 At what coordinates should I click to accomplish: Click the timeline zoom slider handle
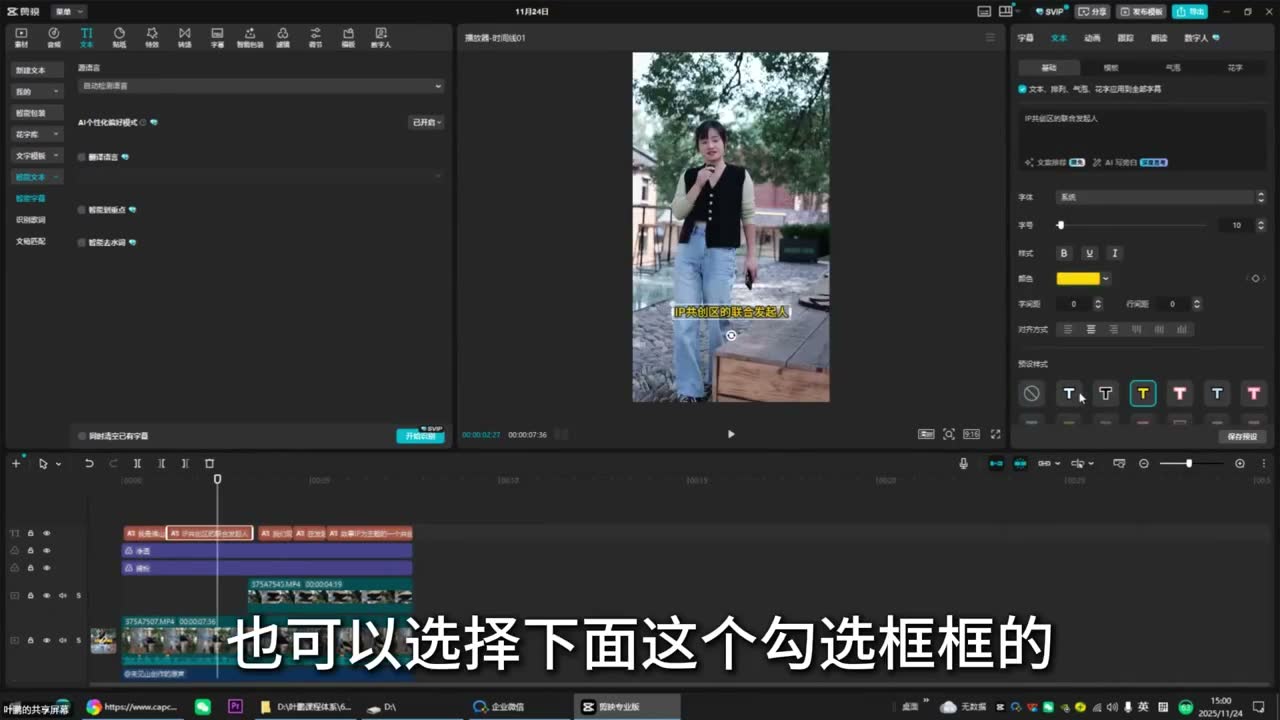point(1189,464)
